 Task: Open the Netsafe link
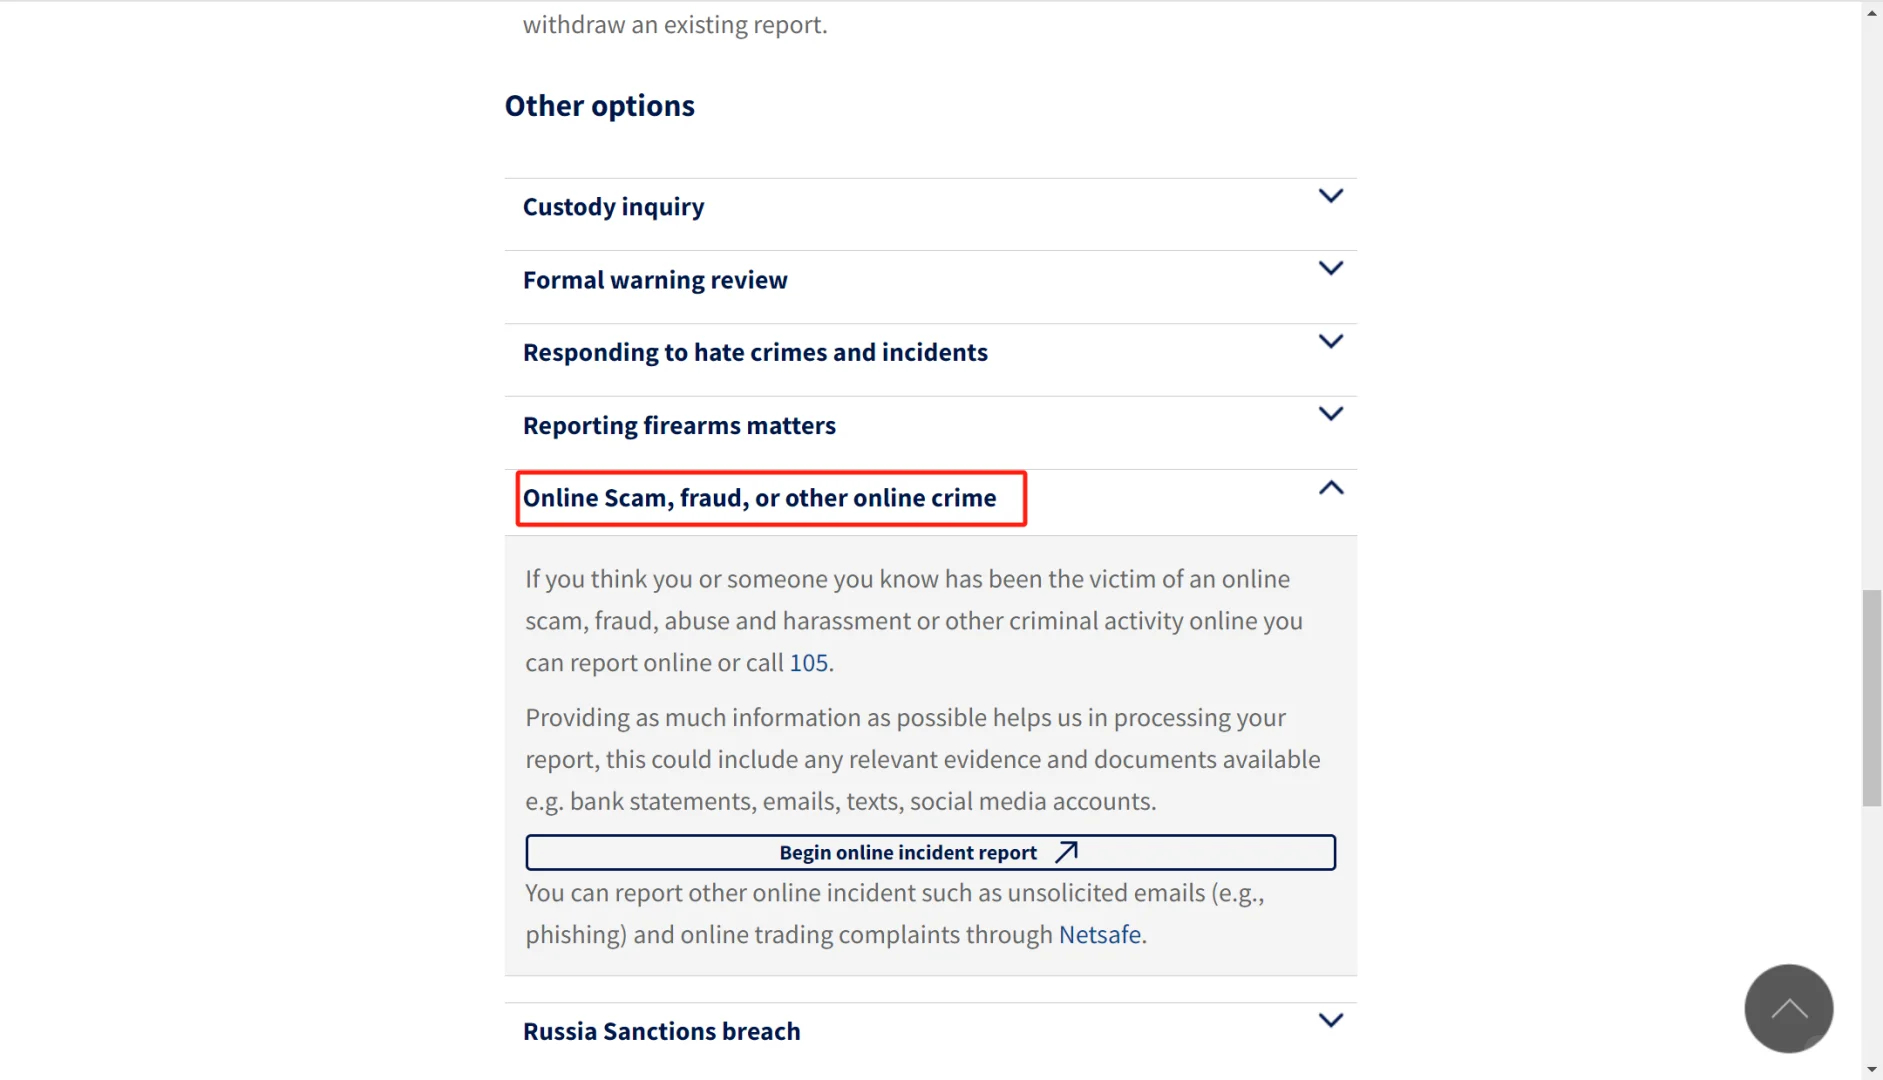(x=1099, y=935)
